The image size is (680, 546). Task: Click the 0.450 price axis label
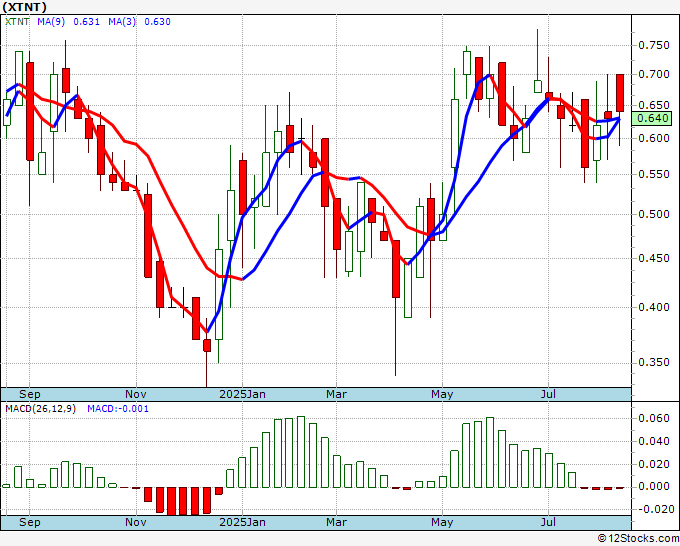654,258
